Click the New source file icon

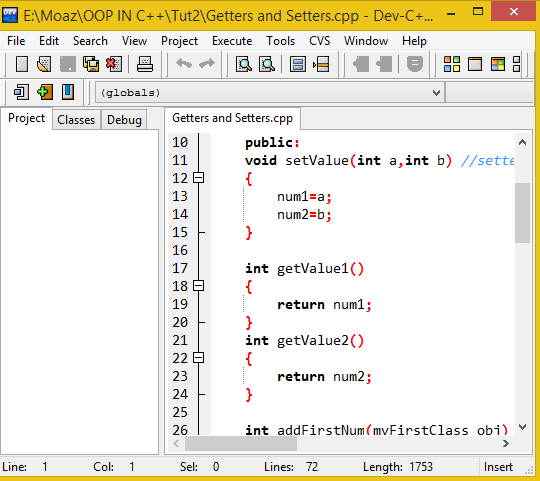[22, 64]
